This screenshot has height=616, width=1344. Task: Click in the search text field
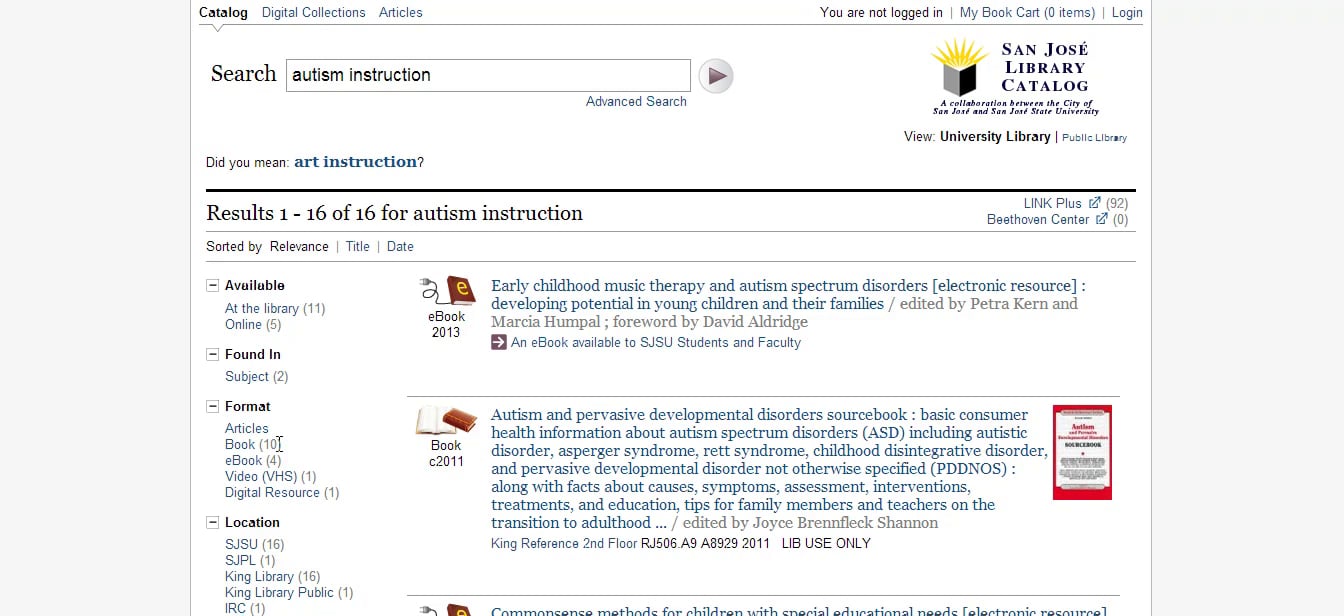click(x=488, y=75)
